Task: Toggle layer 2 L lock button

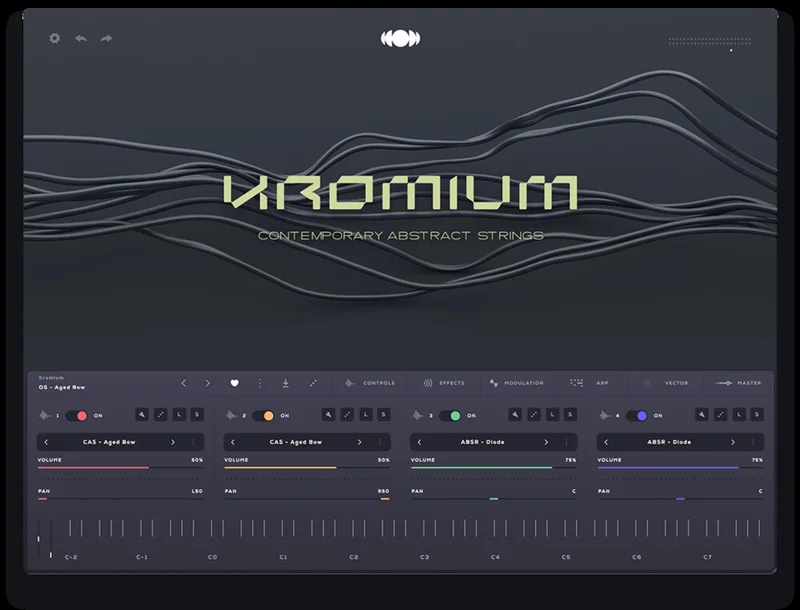Action: coord(365,415)
